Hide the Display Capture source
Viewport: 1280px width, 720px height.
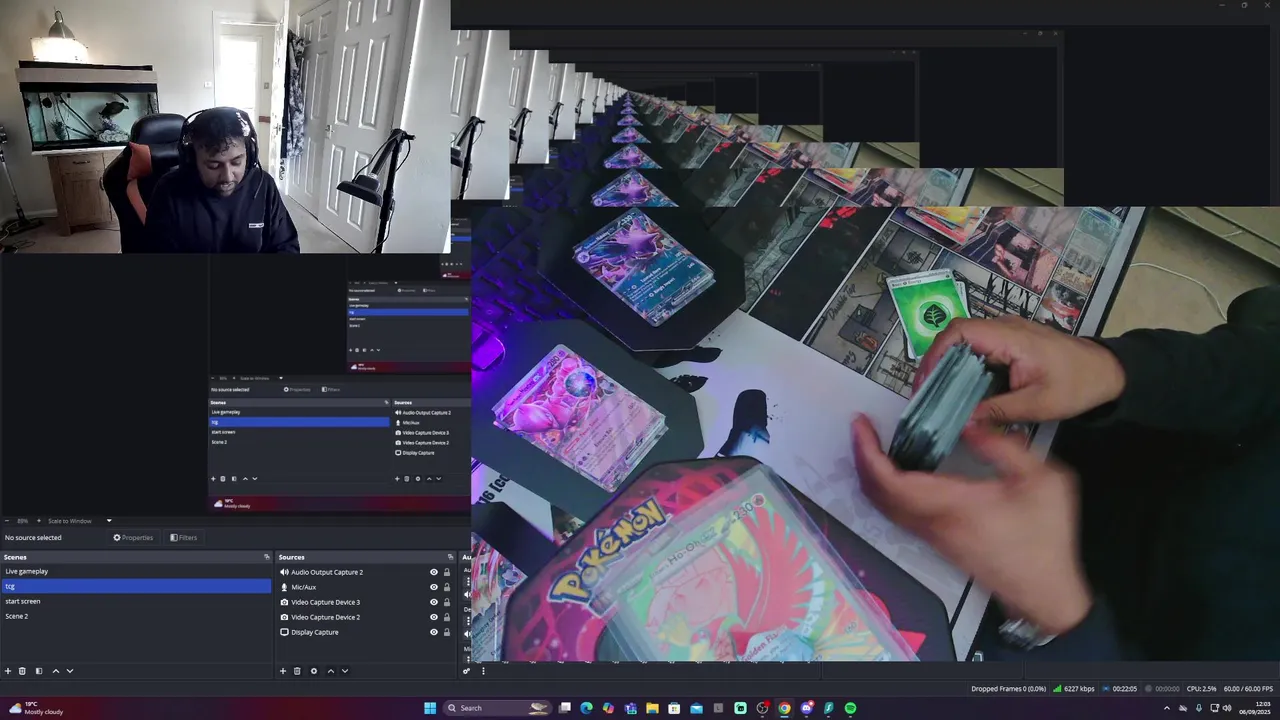tap(434, 632)
